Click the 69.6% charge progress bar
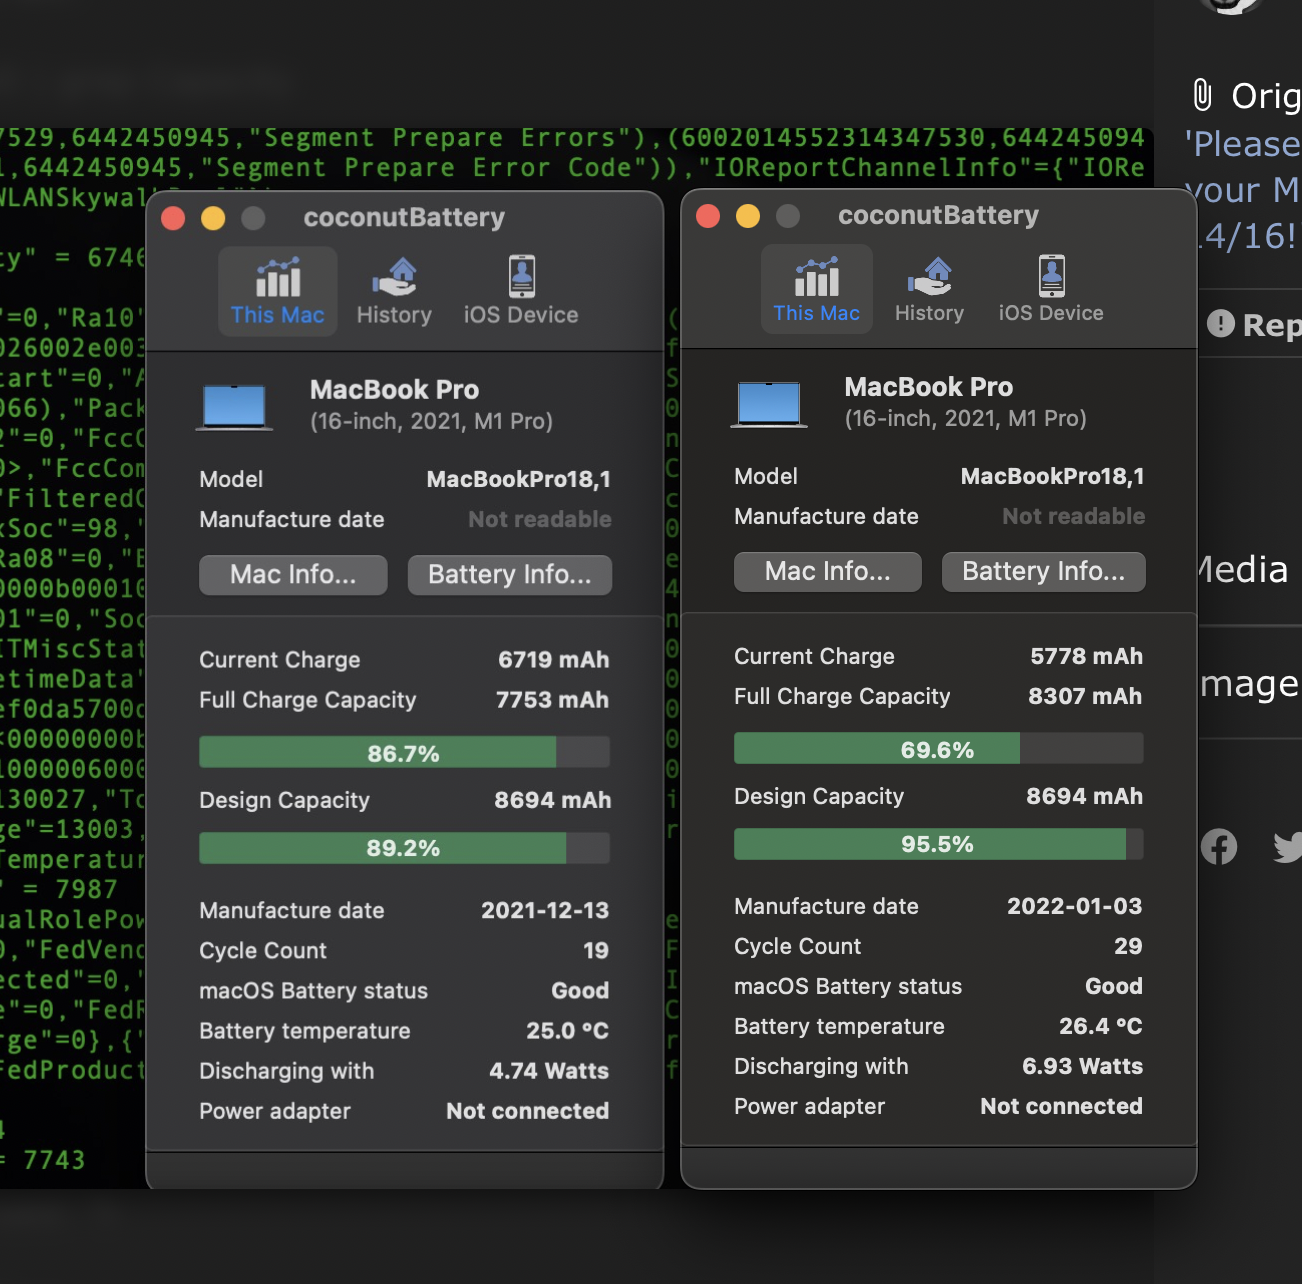 pos(938,748)
